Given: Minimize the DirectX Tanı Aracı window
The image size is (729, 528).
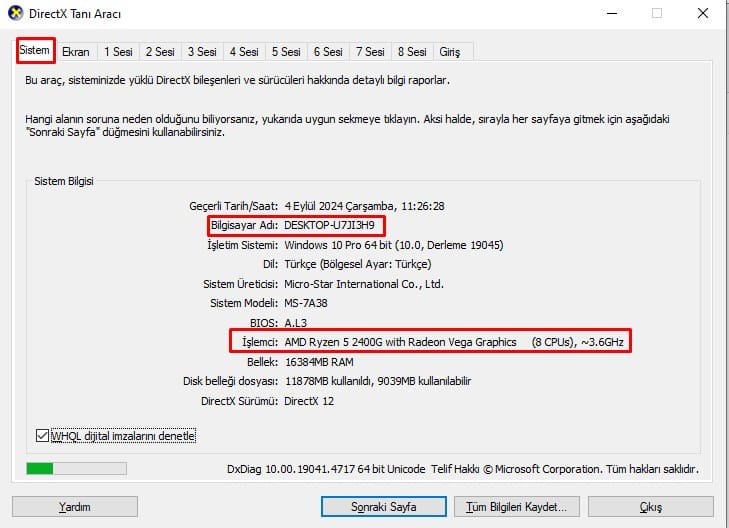Looking at the screenshot, I should [611, 14].
